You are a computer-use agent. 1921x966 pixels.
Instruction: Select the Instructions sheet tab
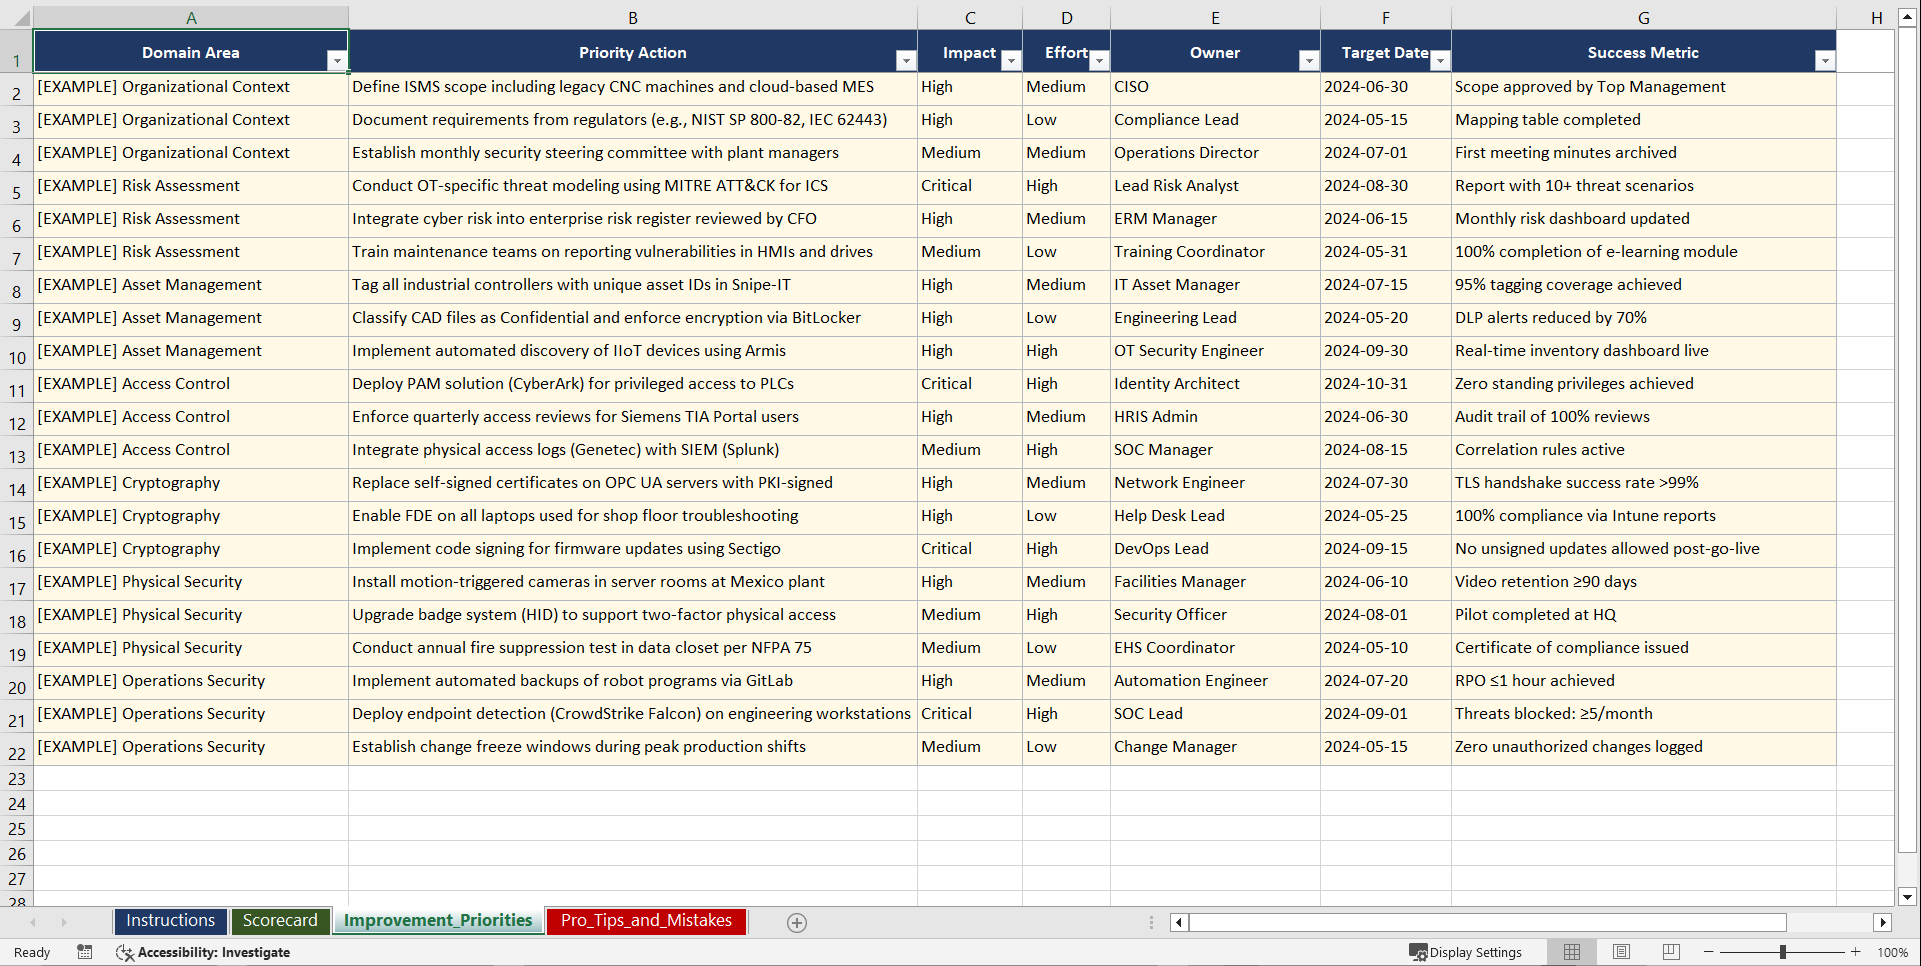tap(170, 920)
